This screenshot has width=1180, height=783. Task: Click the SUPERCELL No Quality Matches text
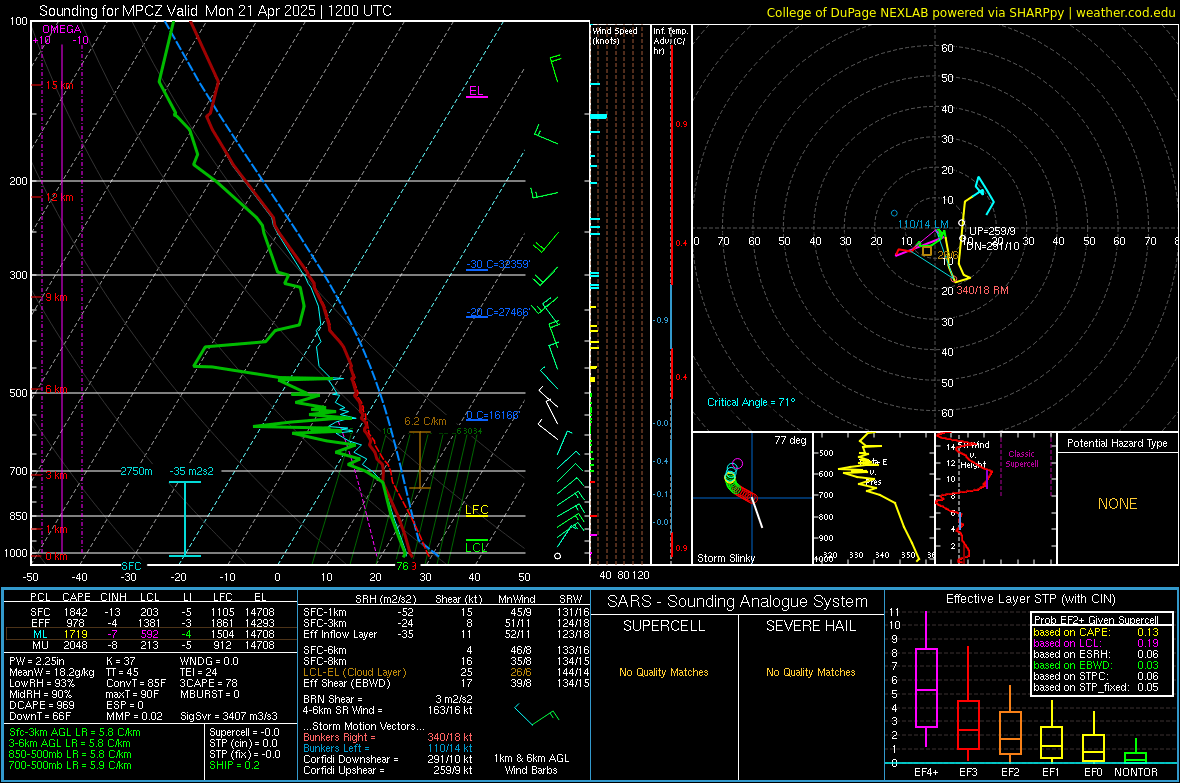coord(664,672)
